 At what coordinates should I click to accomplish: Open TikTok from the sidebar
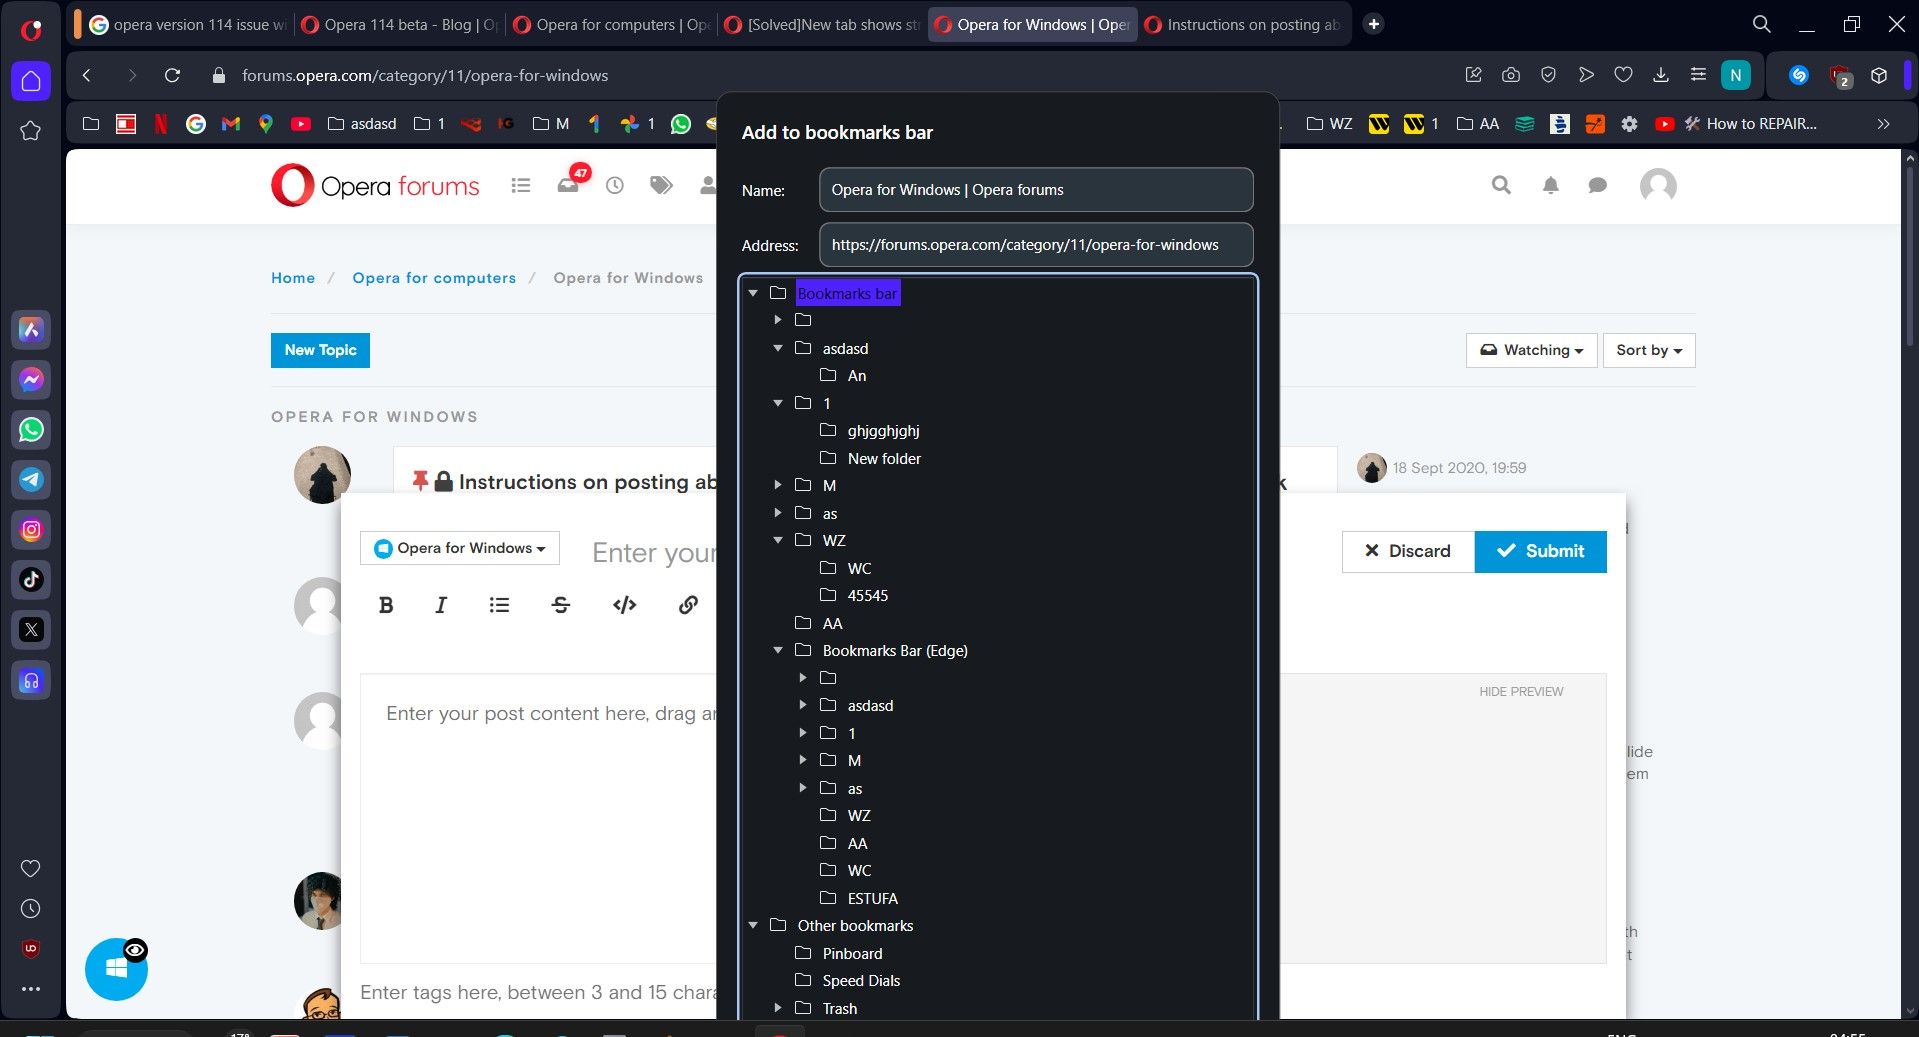click(31, 580)
